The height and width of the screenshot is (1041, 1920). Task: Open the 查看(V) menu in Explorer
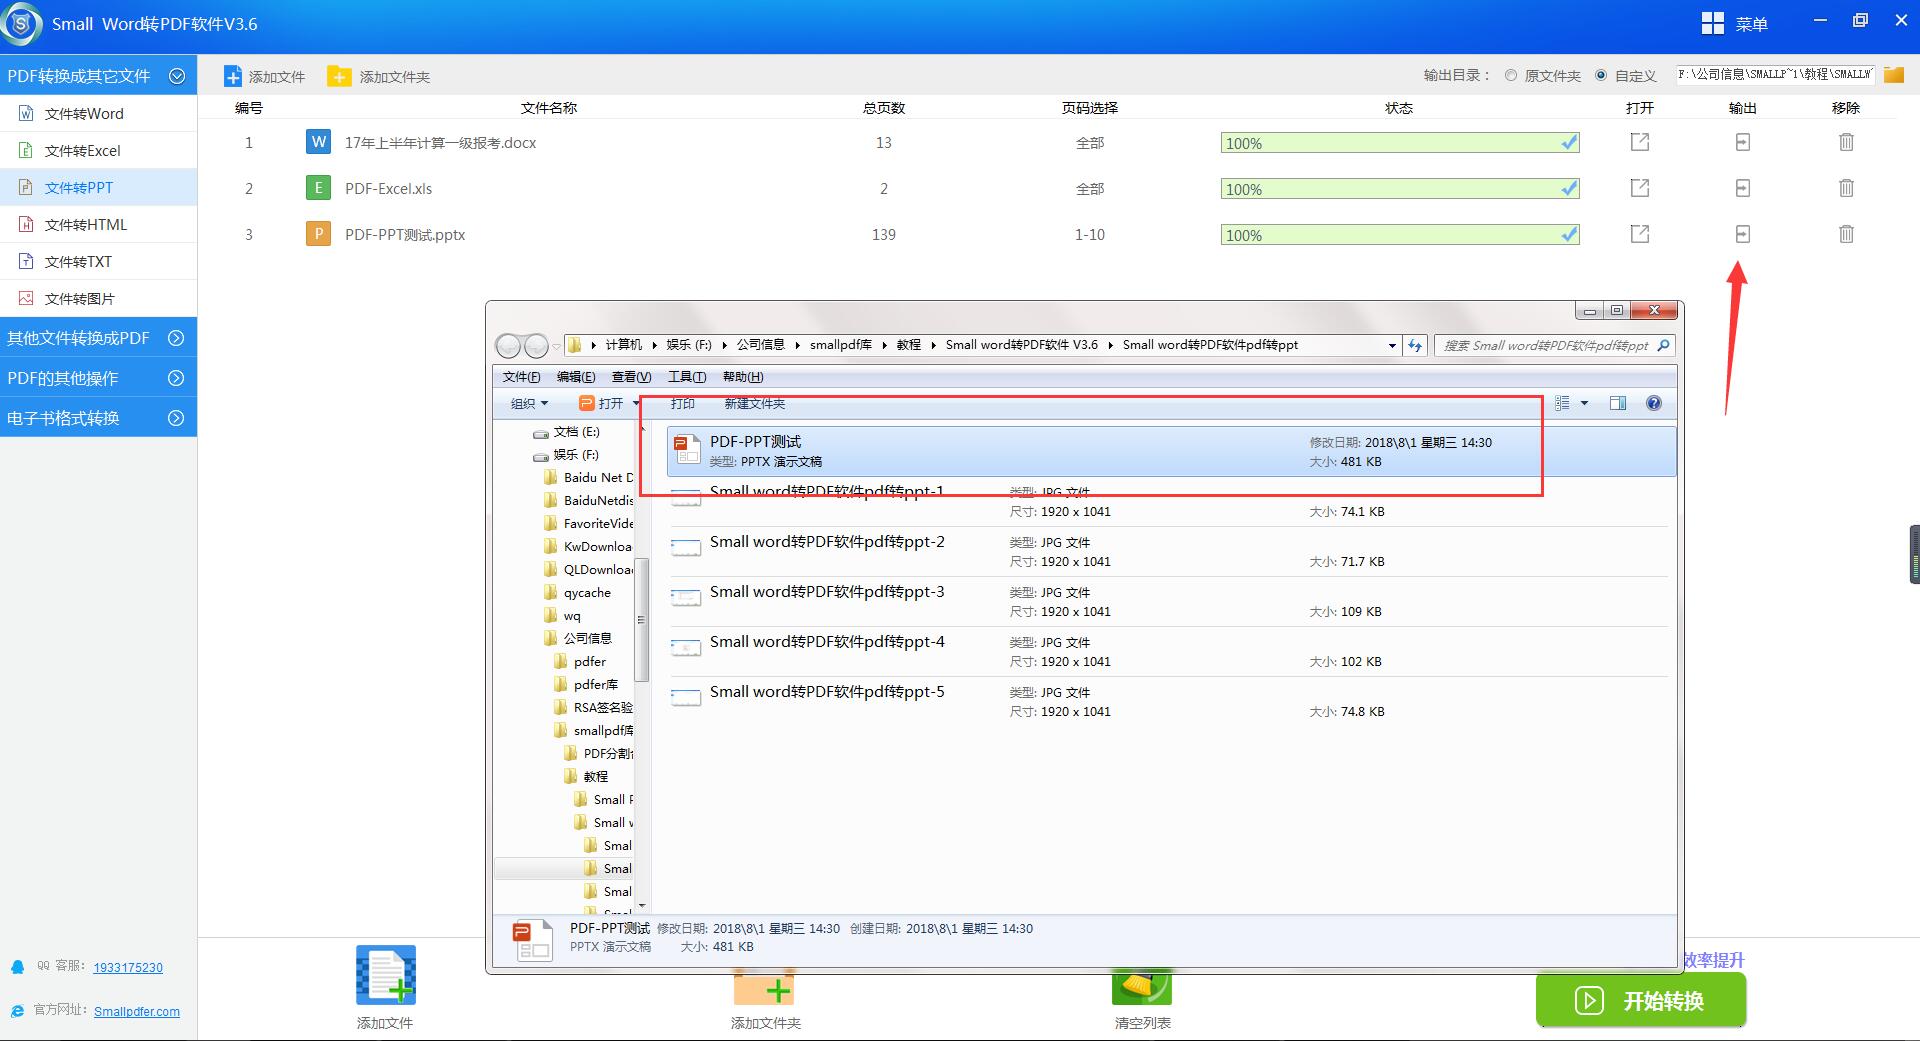click(x=631, y=377)
